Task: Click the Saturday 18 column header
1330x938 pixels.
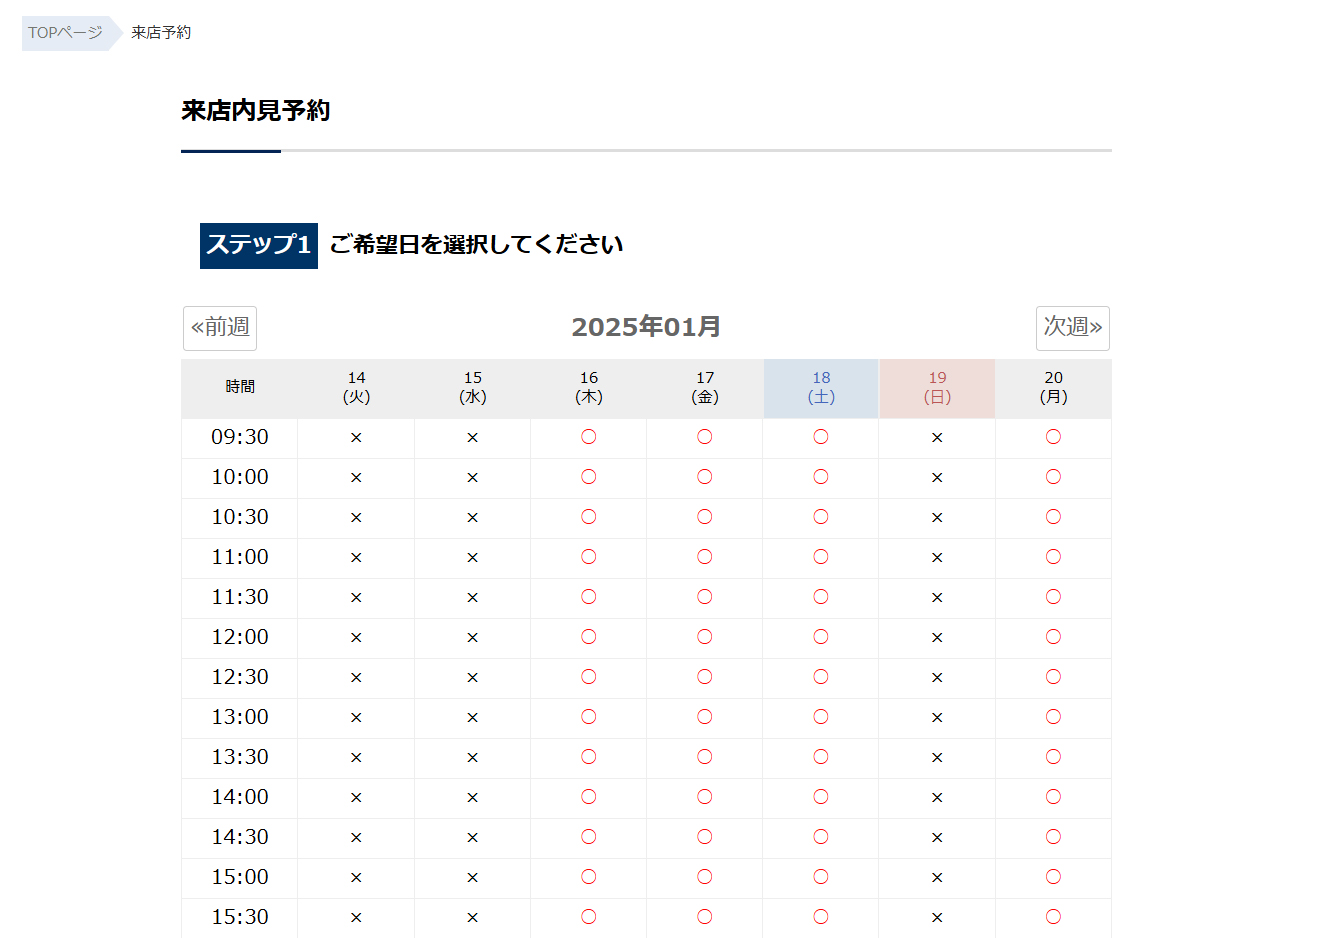Action: (x=821, y=388)
